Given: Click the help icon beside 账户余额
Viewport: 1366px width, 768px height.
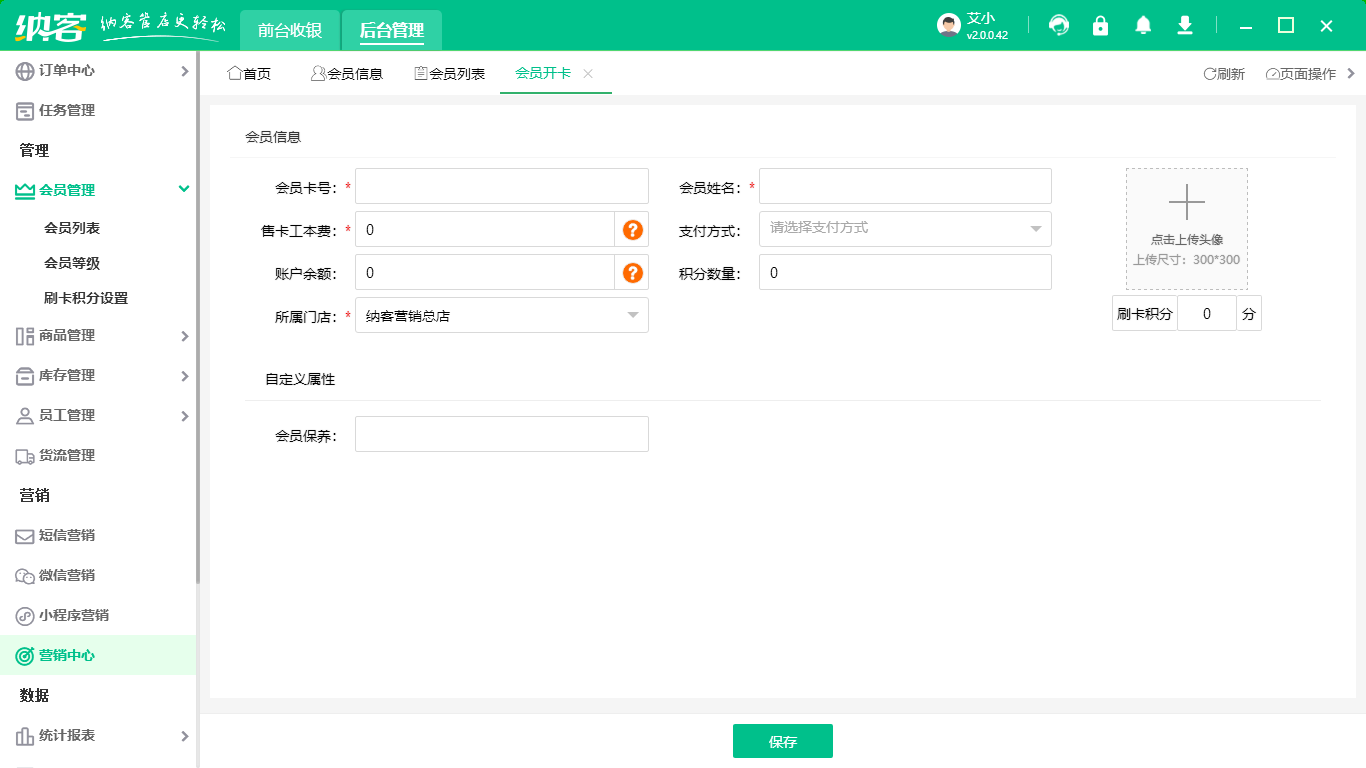Looking at the screenshot, I should 634,271.
